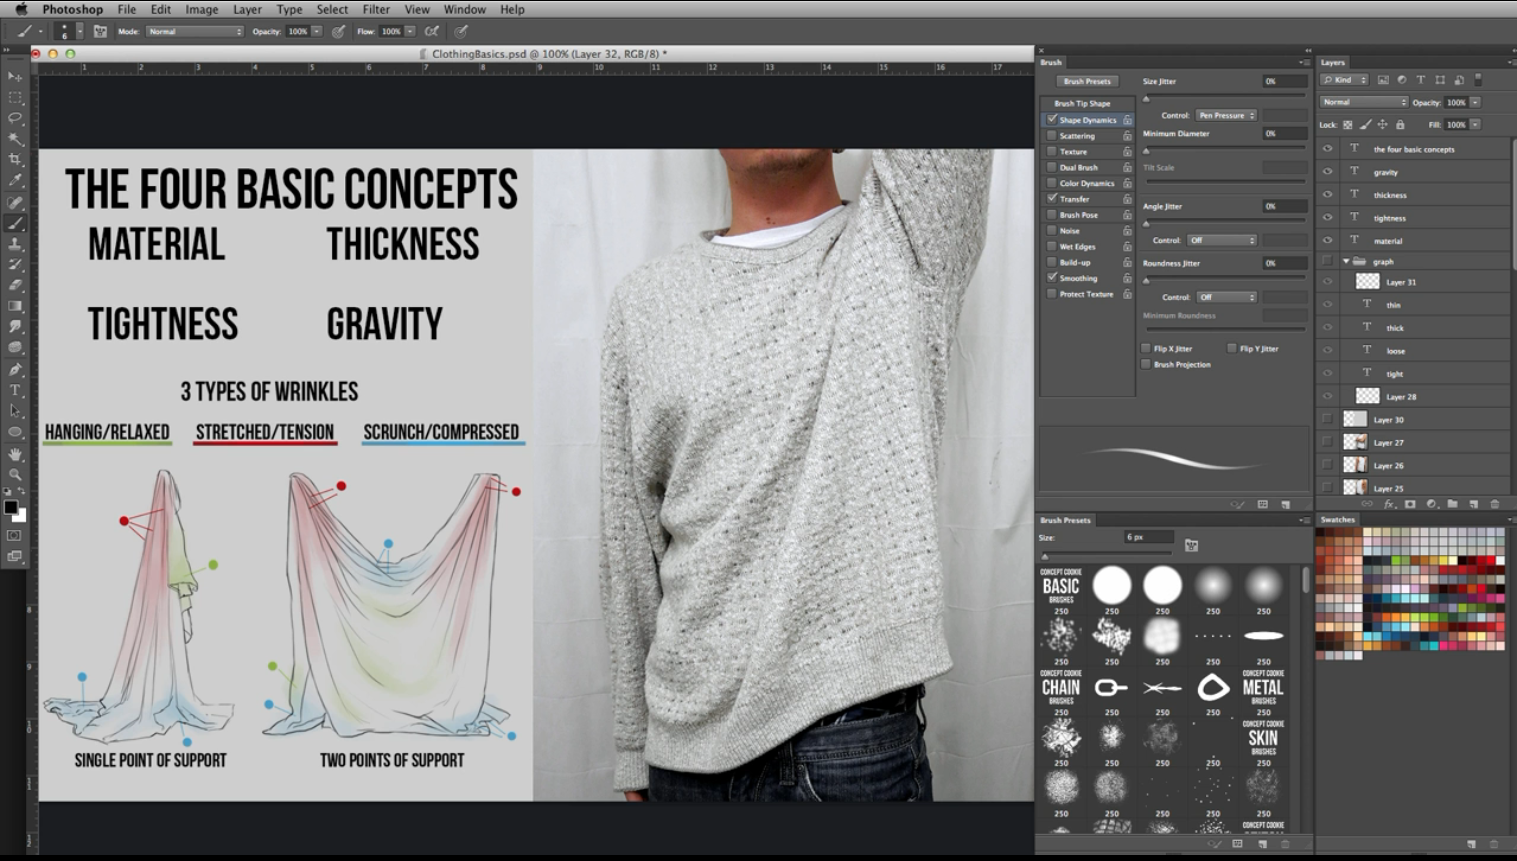The image size is (1517, 861).
Task: Click the brush Size input field
Action: pyautogui.click(x=1147, y=537)
